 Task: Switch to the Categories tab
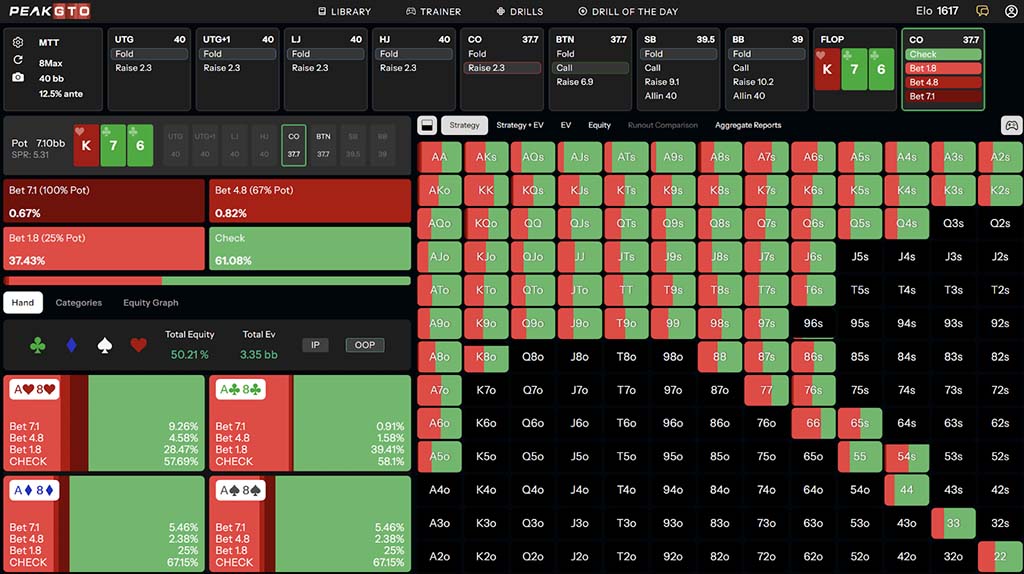(79, 303)
